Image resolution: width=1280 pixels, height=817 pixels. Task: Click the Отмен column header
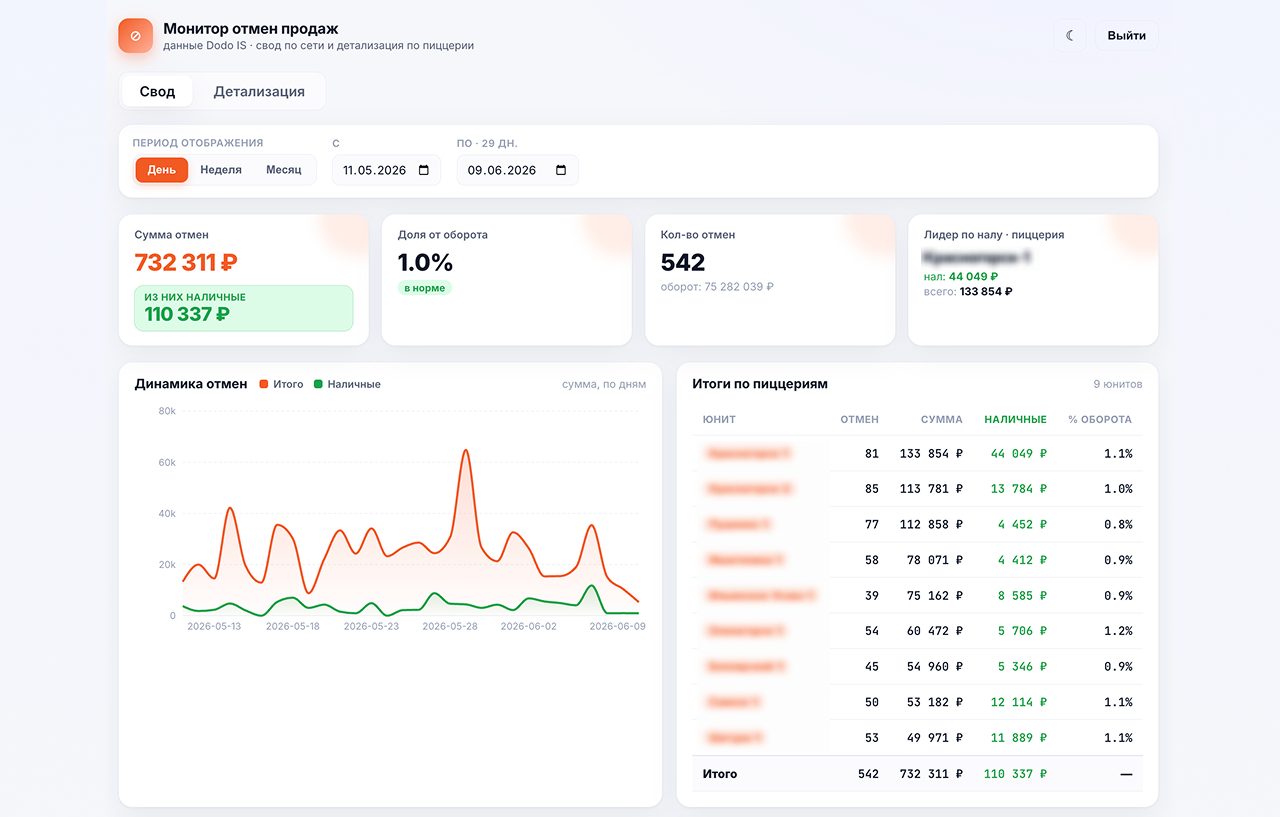tap(860, 420)
